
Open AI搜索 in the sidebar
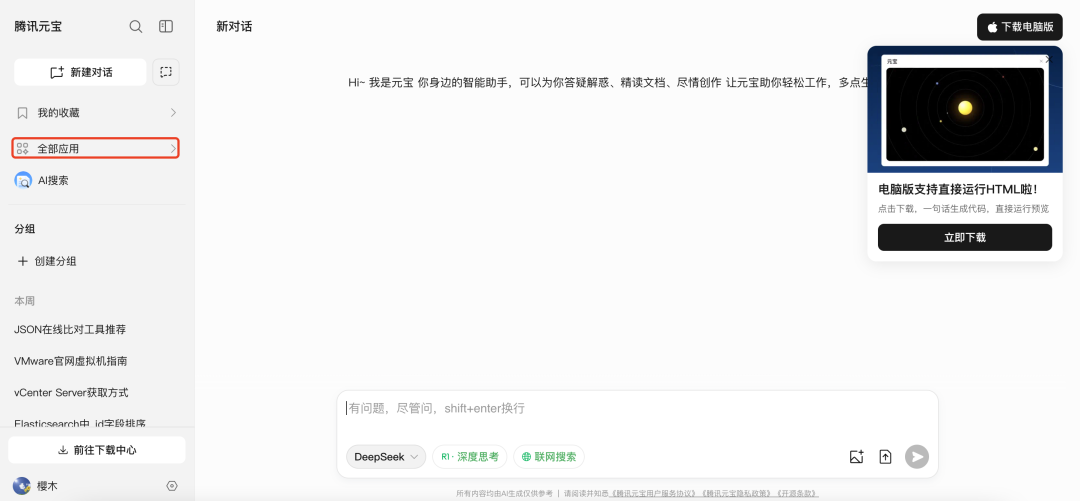(x=96, y=181)
